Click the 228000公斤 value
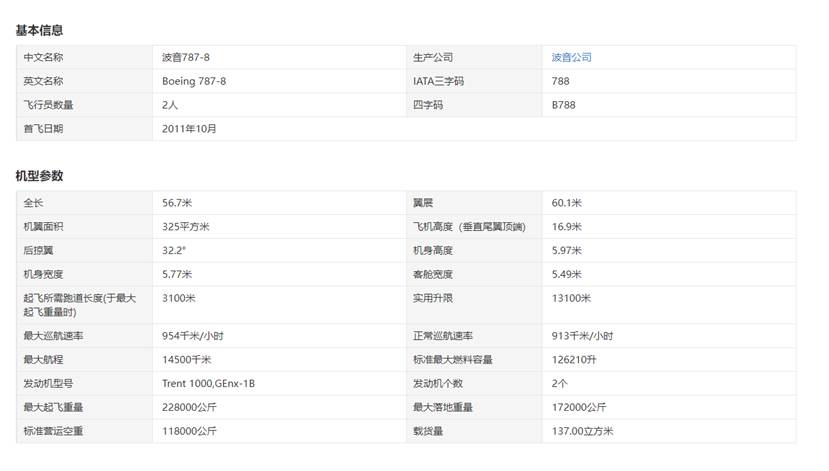 [189, 407]
